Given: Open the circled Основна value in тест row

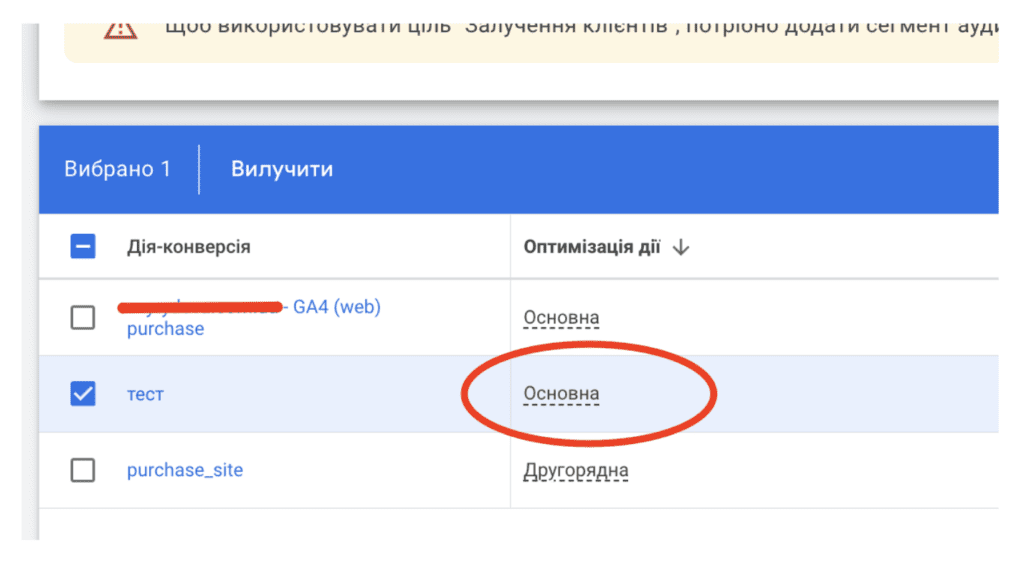Looking at the screenshot, I should [561, 394].
